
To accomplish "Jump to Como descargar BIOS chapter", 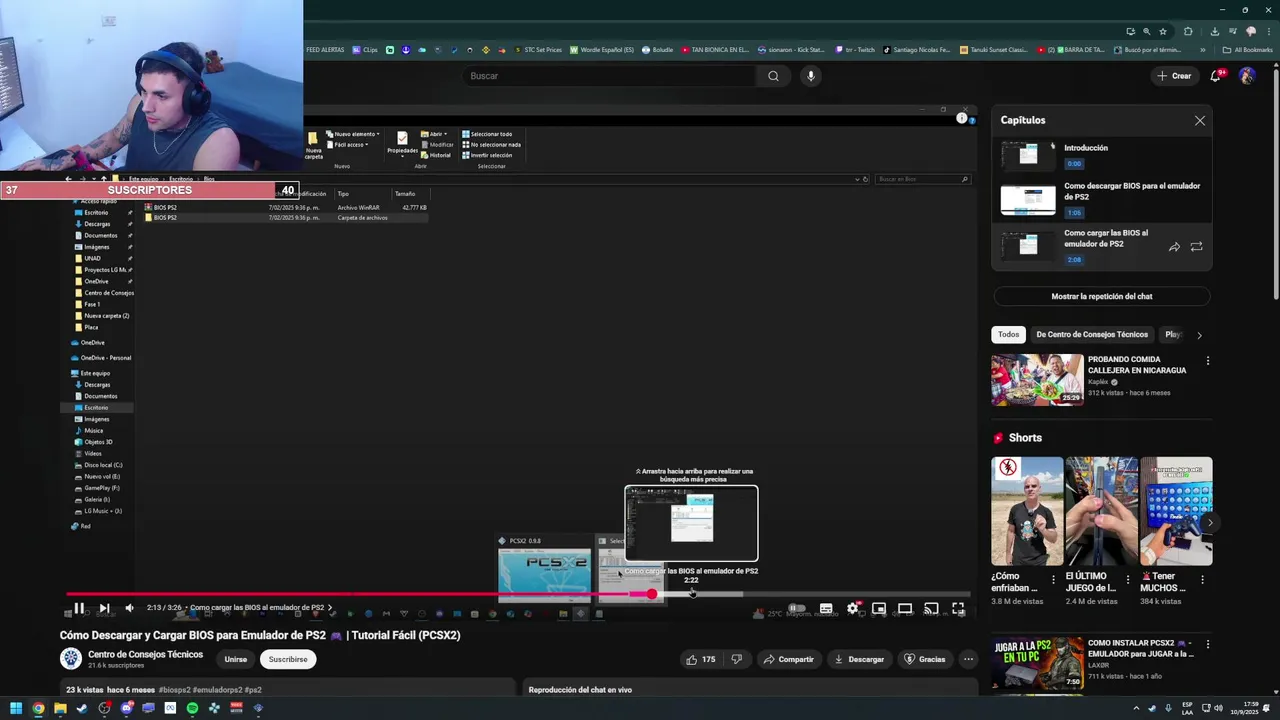I will 1101,199.
